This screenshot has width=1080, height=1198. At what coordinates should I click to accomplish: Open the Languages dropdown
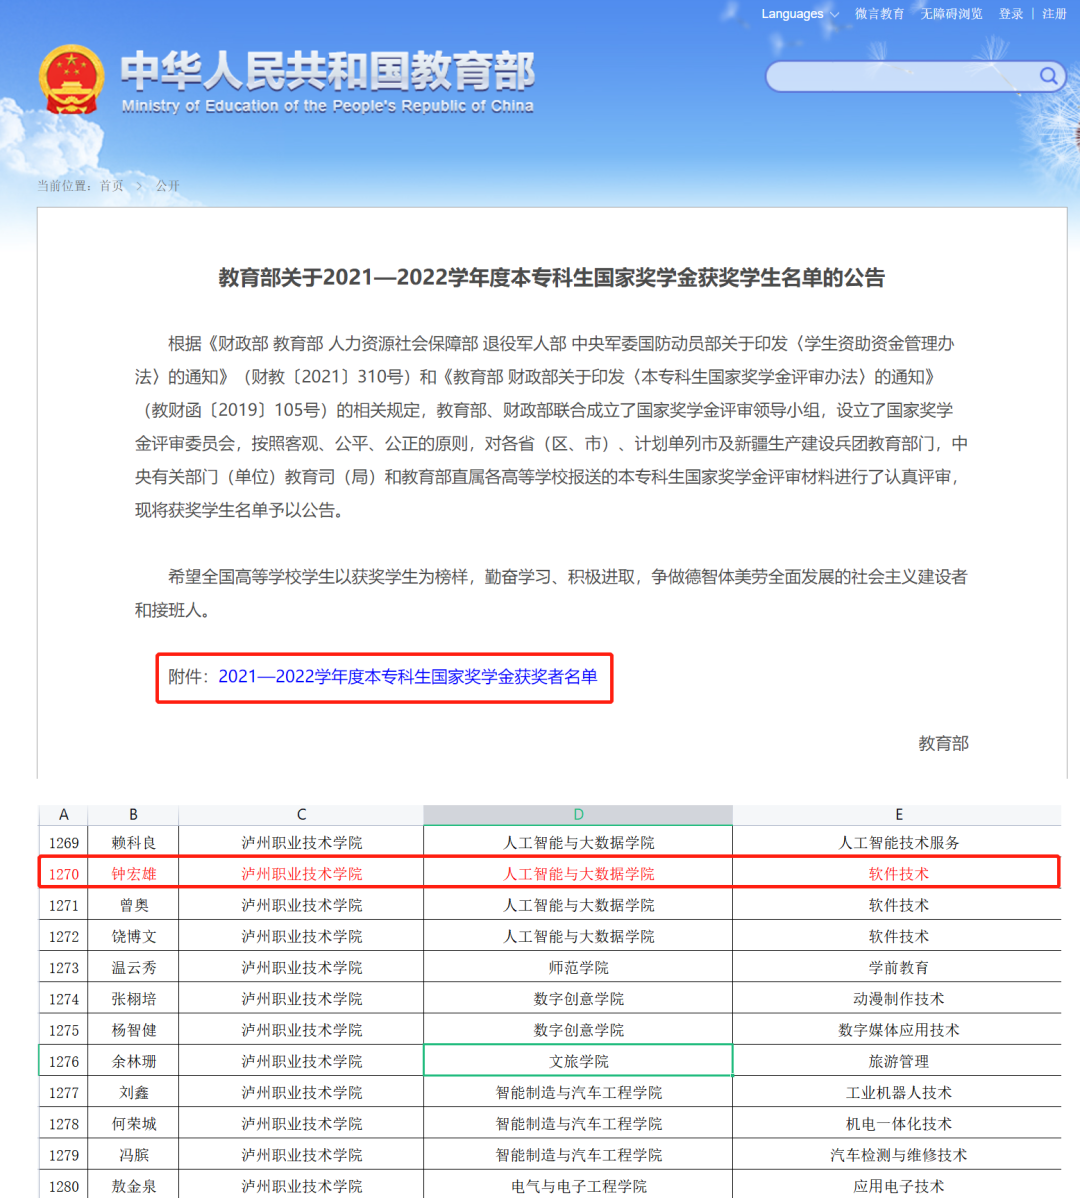point(800,14)
